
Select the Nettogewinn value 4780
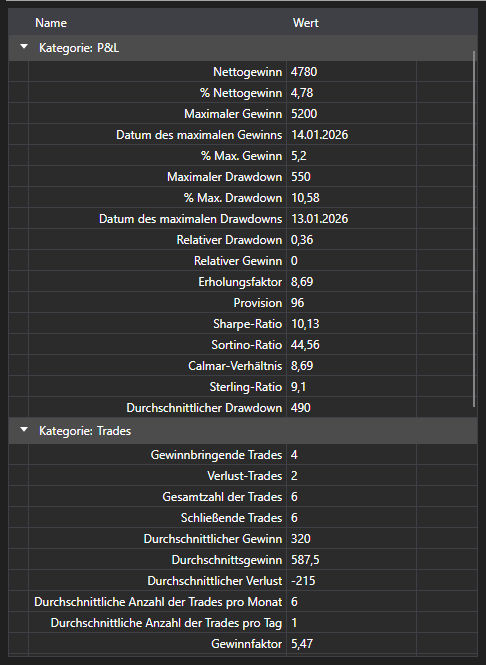coord(304,72)
